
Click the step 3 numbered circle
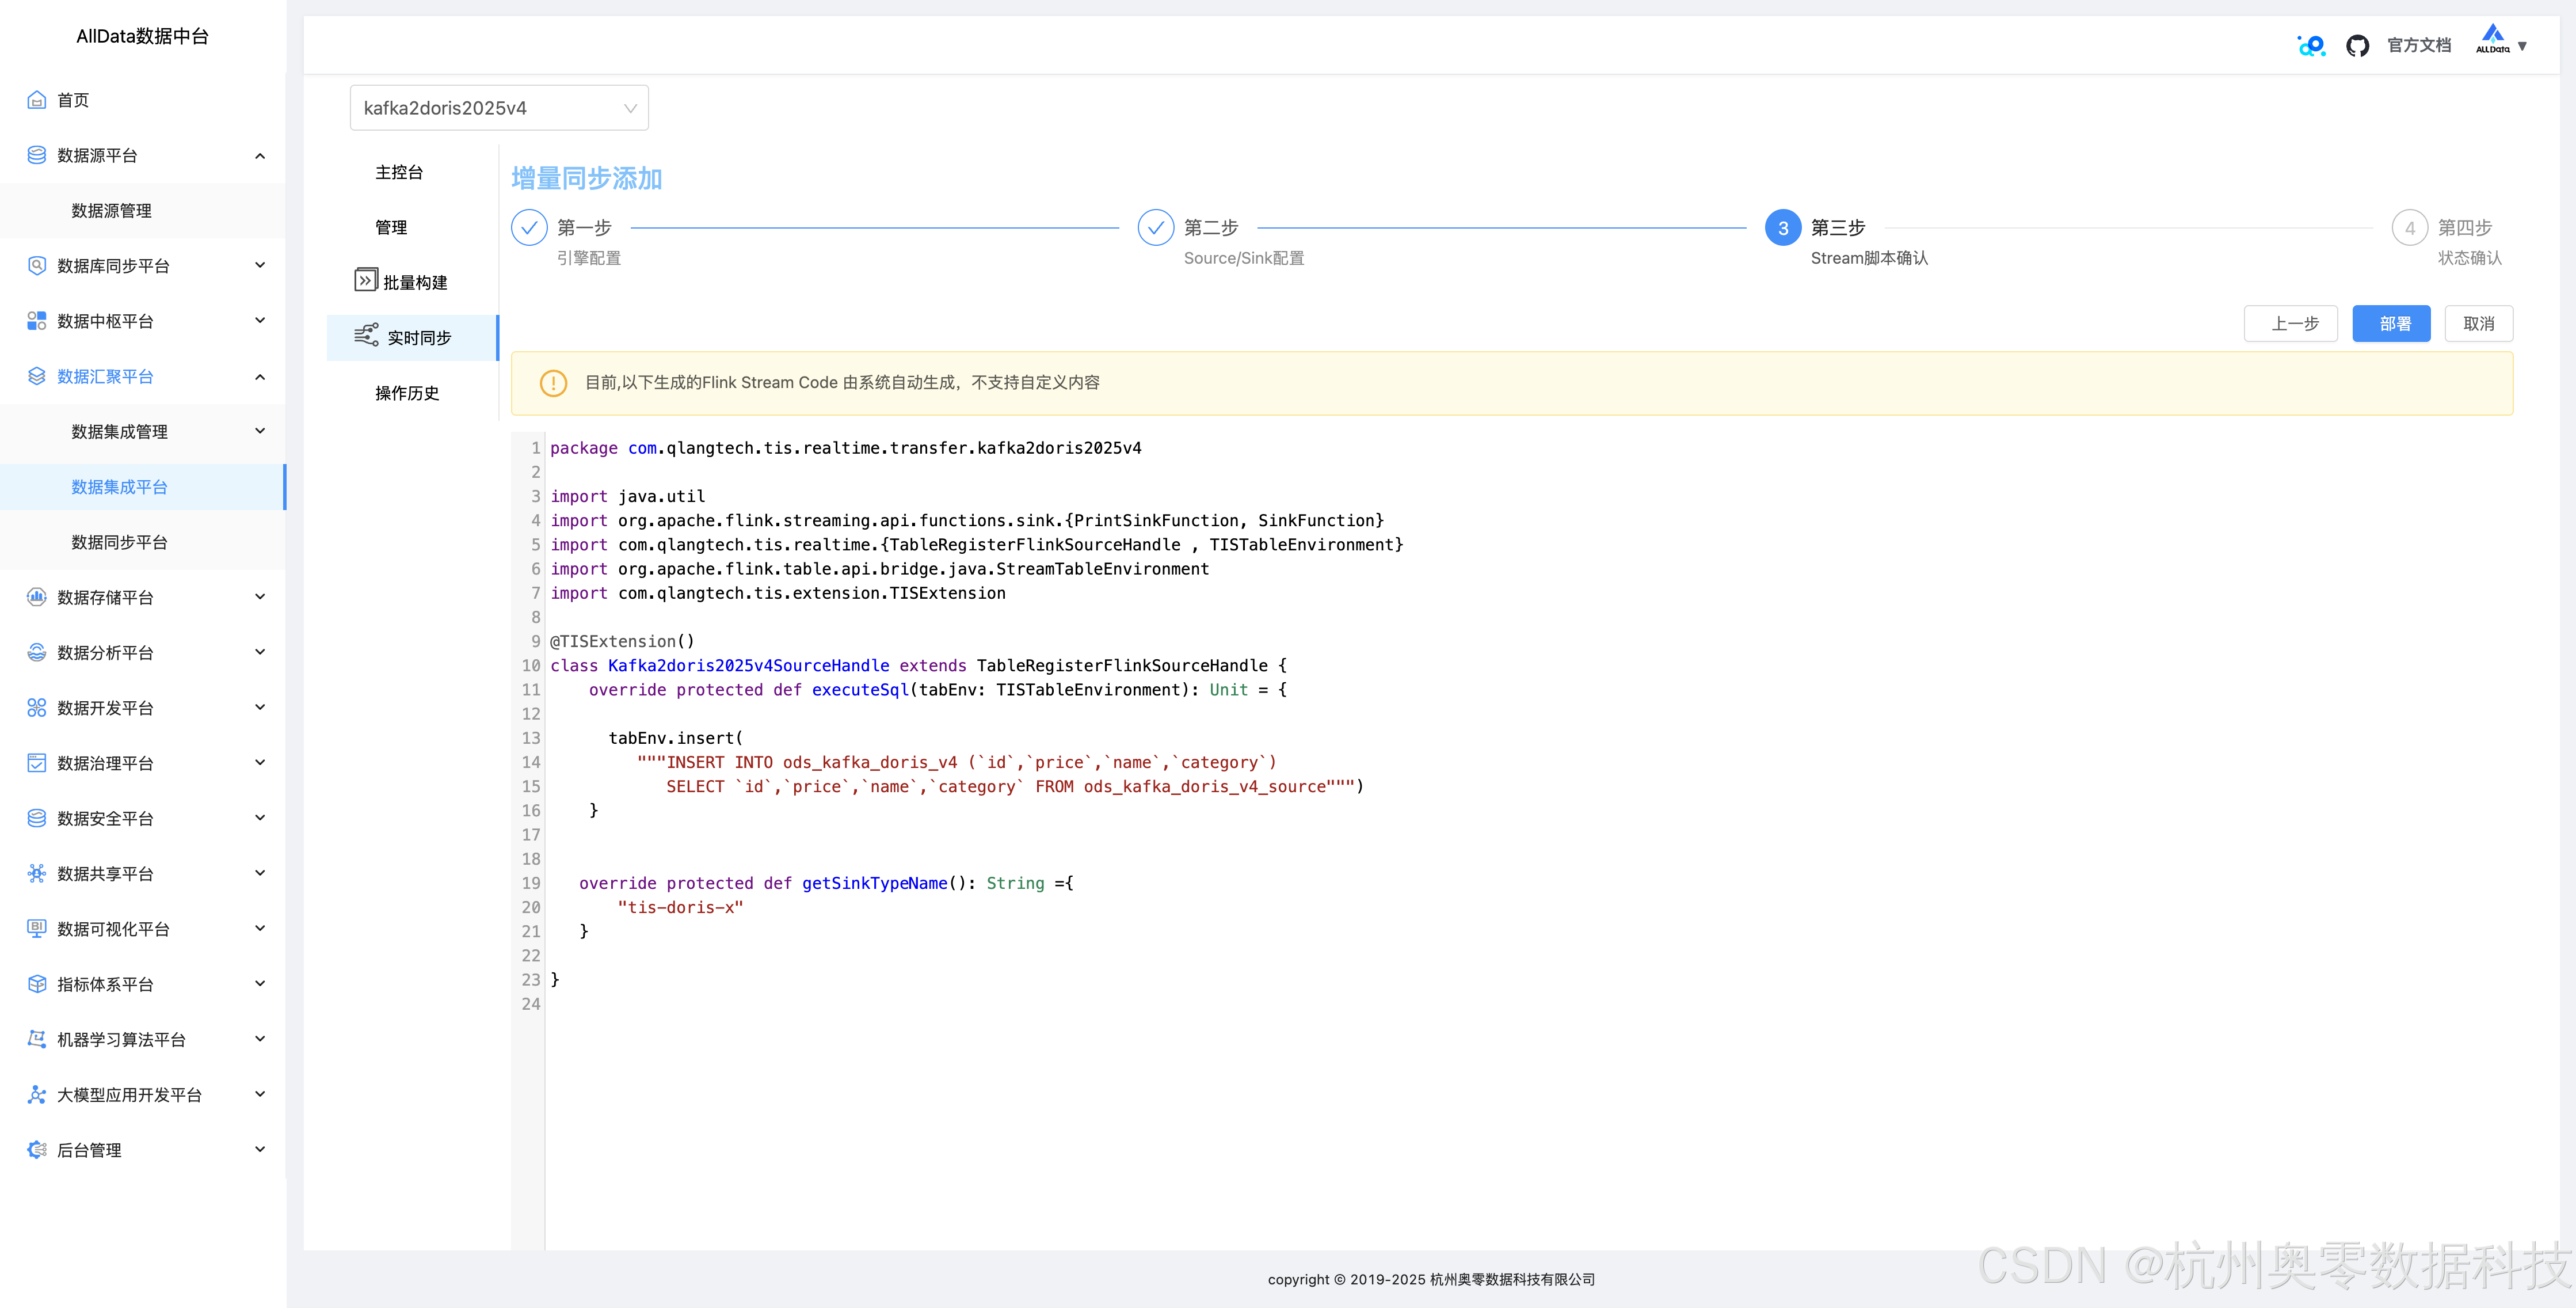[x=1783, y=228]
